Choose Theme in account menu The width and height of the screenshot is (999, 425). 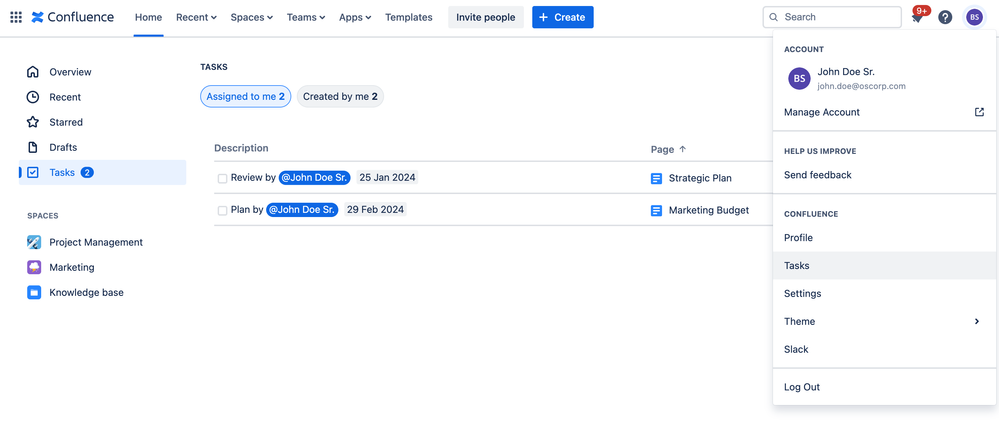(885, 322)
